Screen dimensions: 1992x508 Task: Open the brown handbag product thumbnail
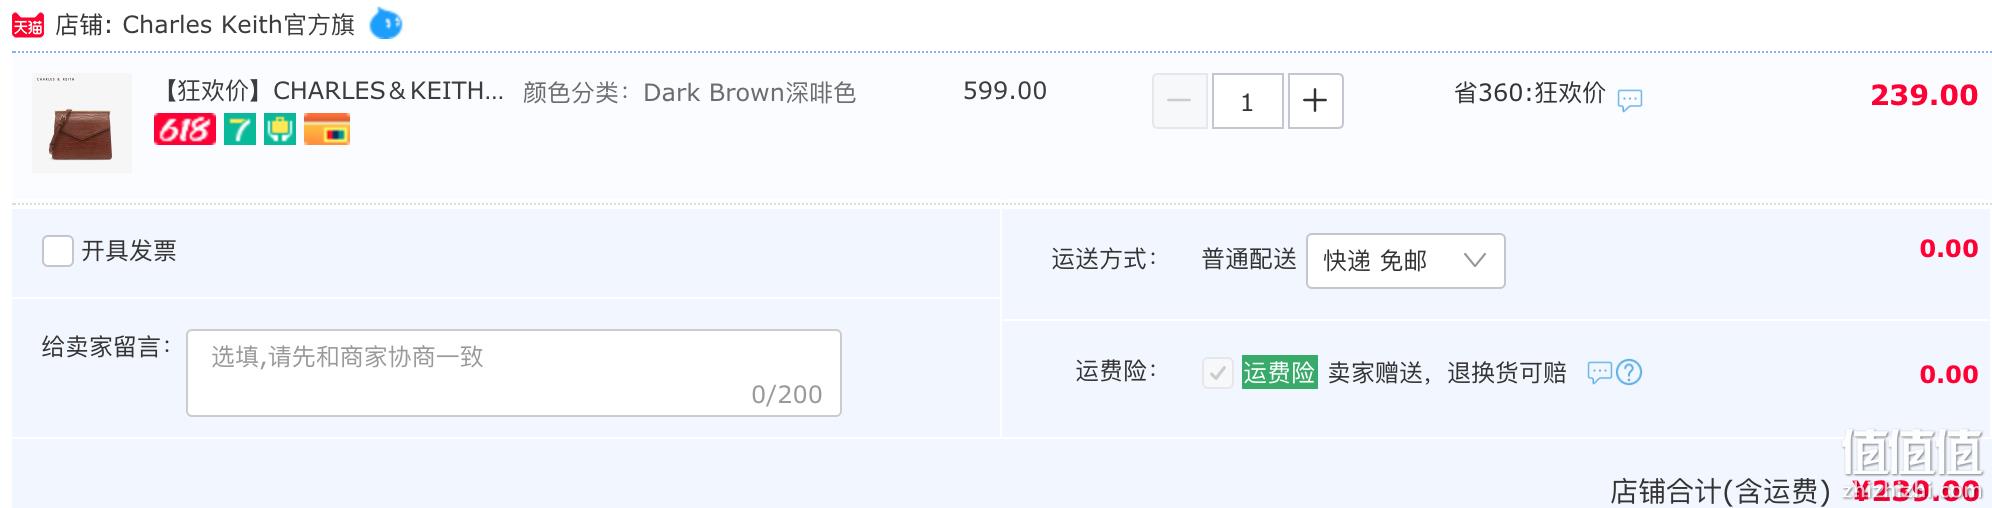(82, 123)
